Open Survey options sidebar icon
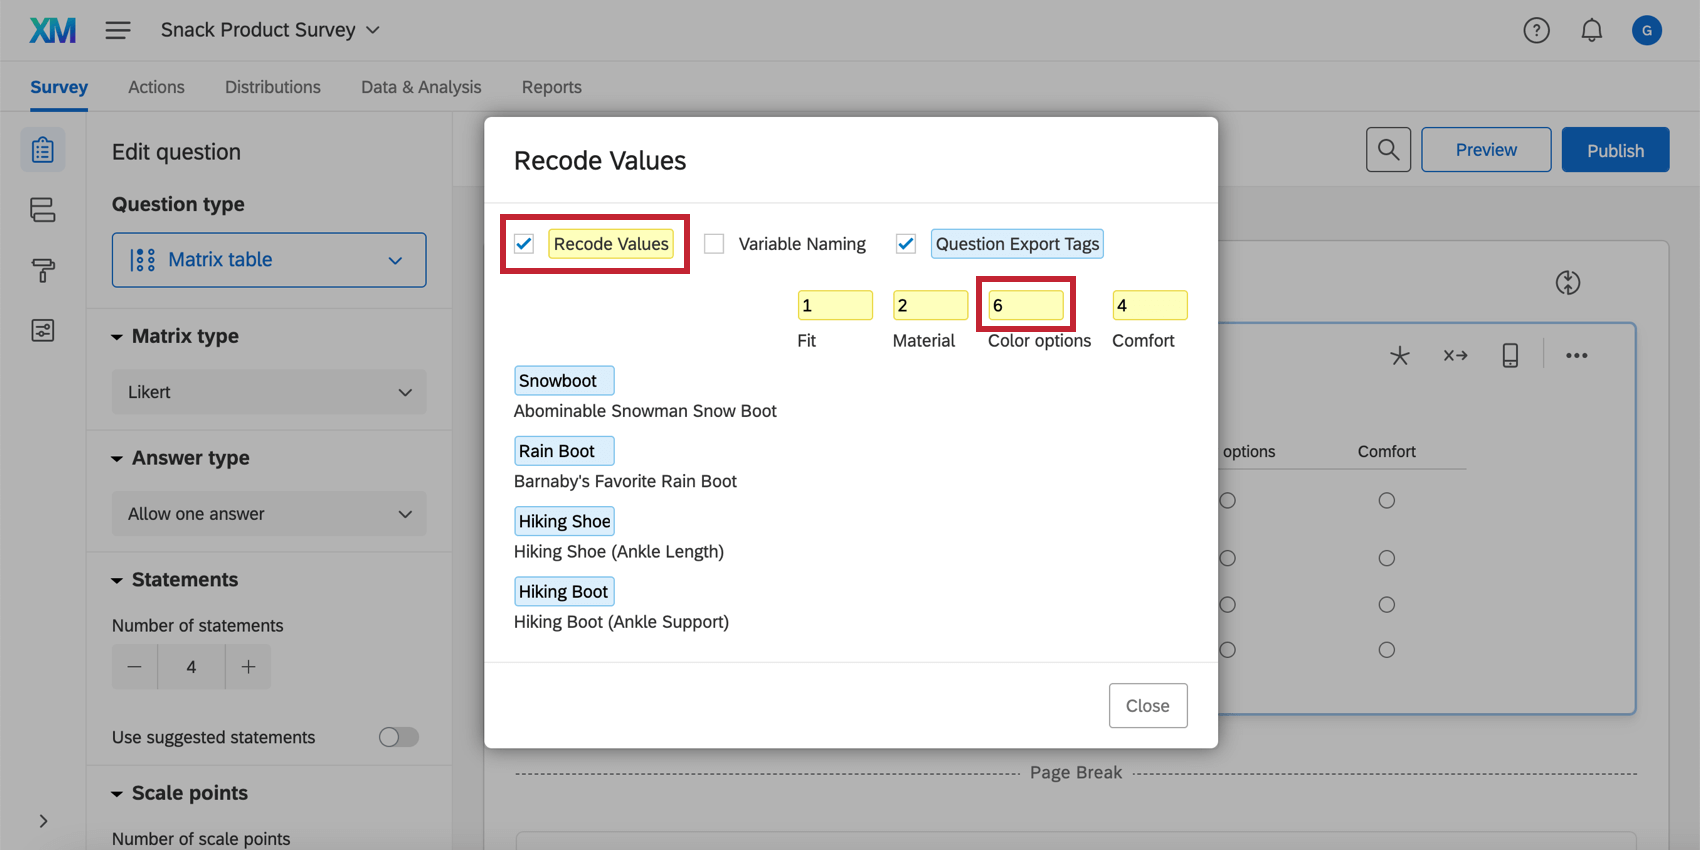The height and width of the screenshot is (850, 1700). point(43,331)
